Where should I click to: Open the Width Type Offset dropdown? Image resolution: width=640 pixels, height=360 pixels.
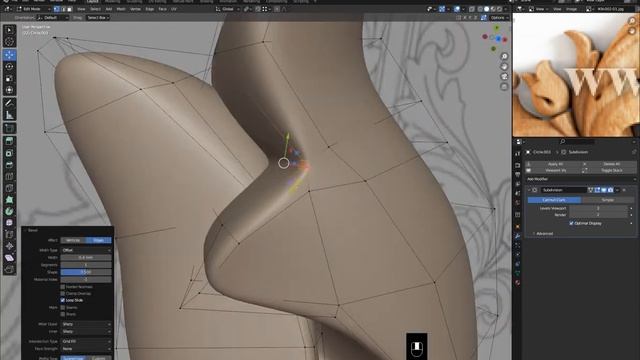86,250
